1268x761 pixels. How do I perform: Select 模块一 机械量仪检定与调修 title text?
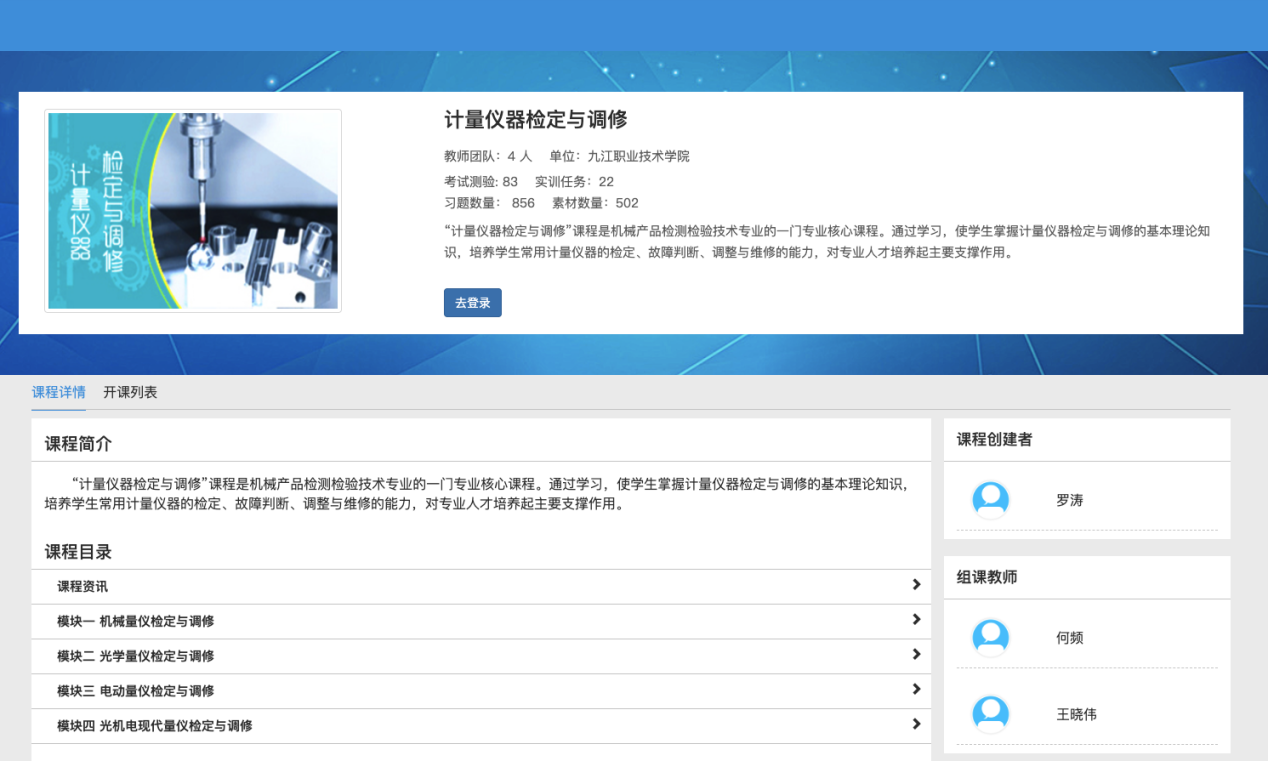tap(135, 622)
